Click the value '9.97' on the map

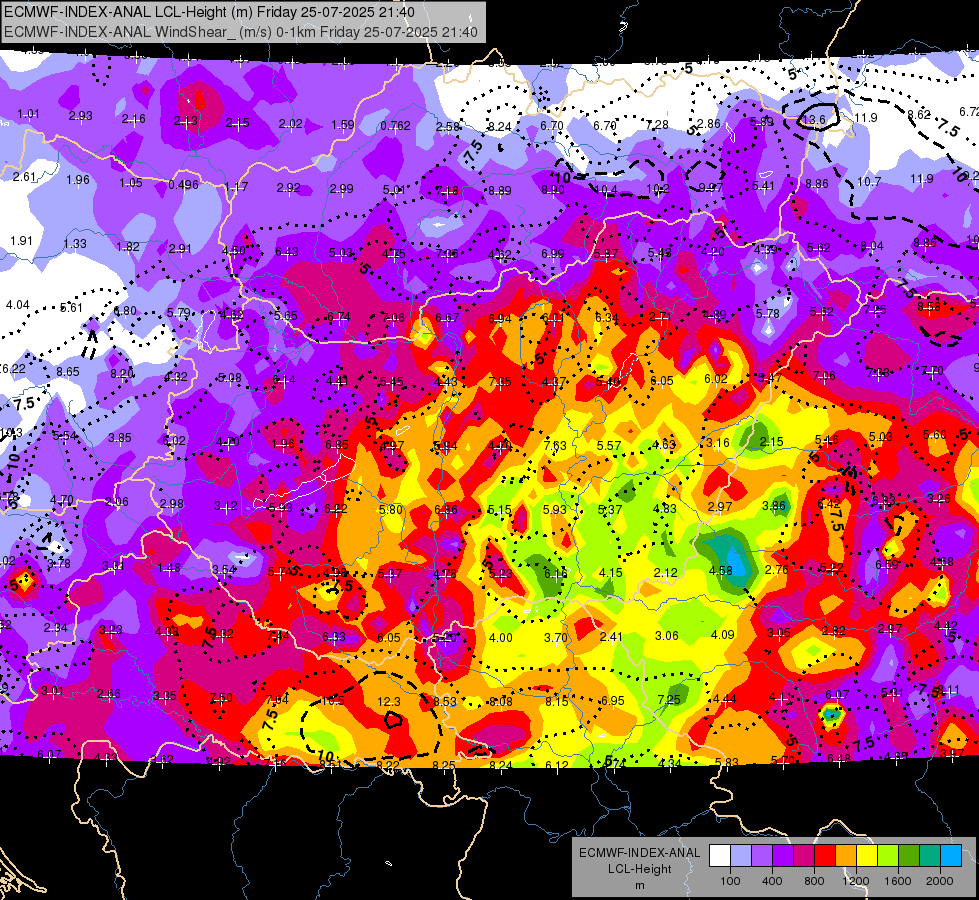pyautogui.click(x=711, y=187)
